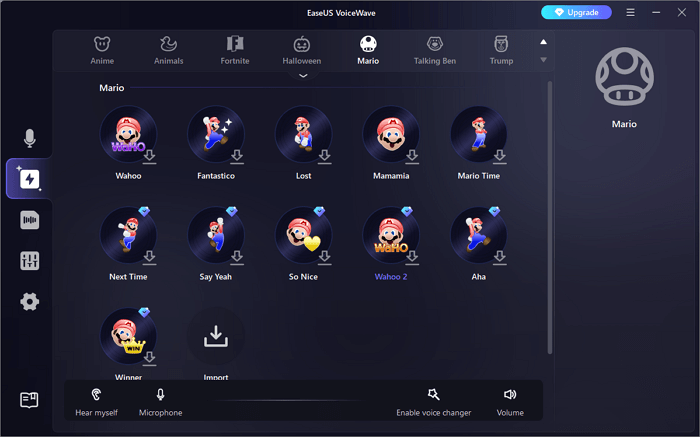Download the Winner sound via arrow icon
The width and height of the screenshot is (700, 437).
point(150,358)
